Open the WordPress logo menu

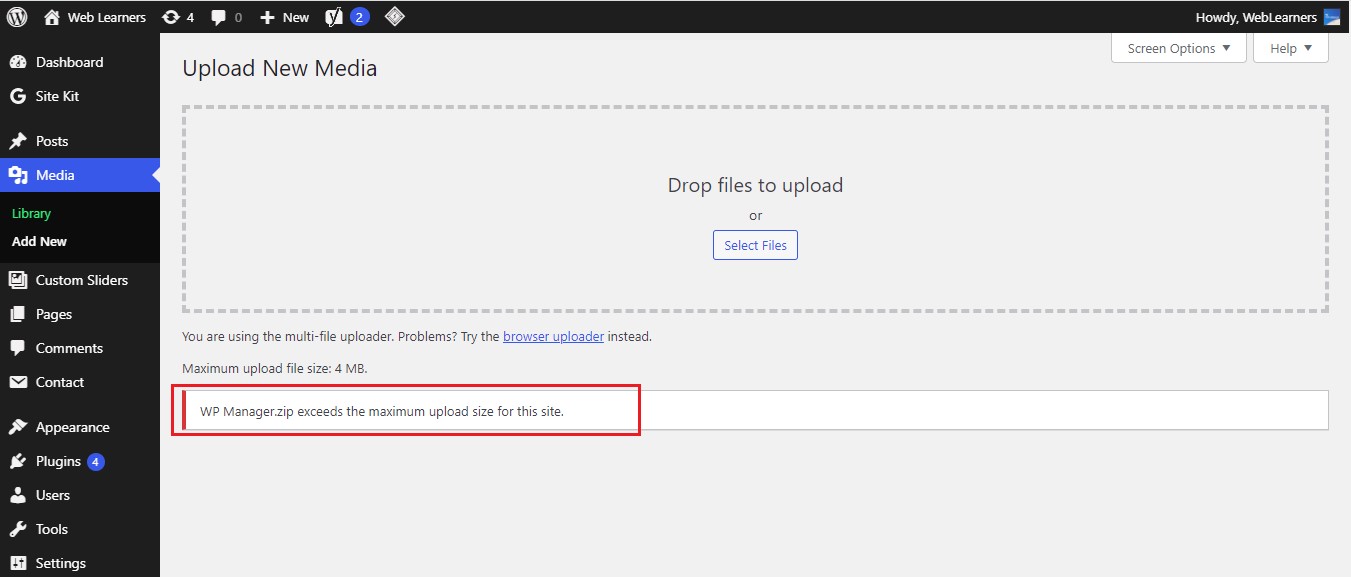pyautogui.click(x=15, y=16)
